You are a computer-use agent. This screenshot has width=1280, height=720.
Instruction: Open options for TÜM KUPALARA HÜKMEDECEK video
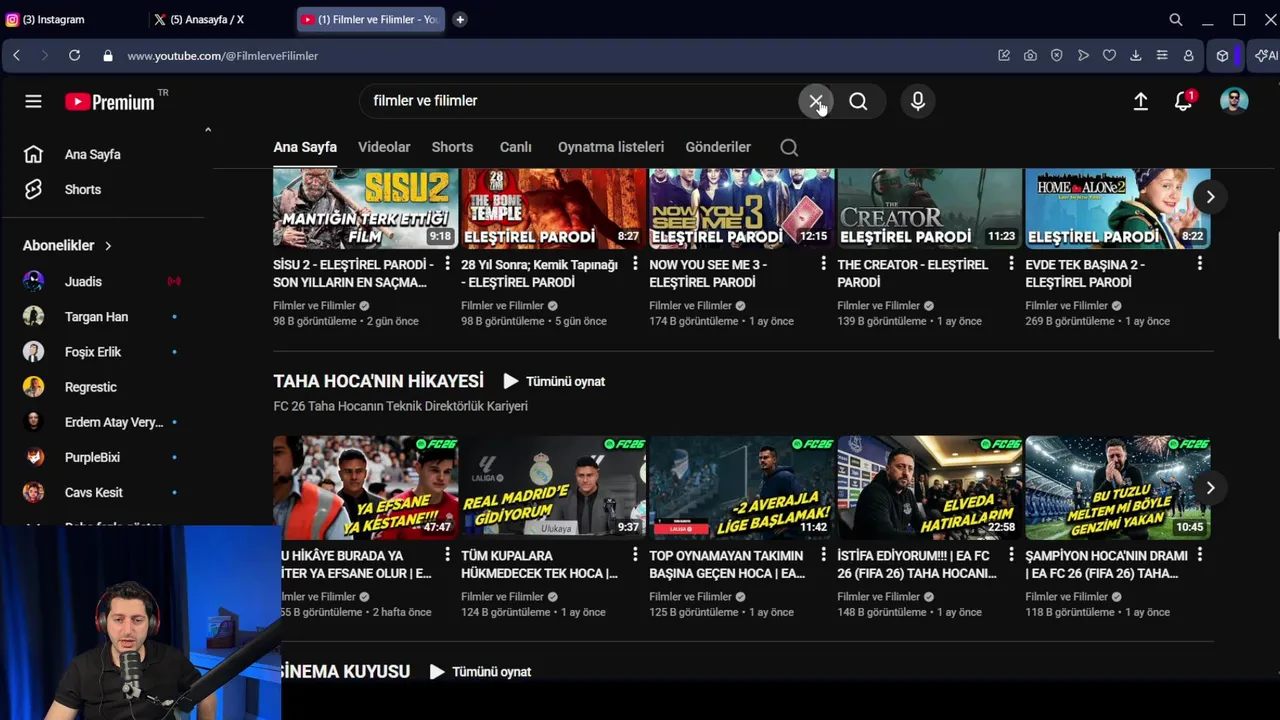(635, 555)
